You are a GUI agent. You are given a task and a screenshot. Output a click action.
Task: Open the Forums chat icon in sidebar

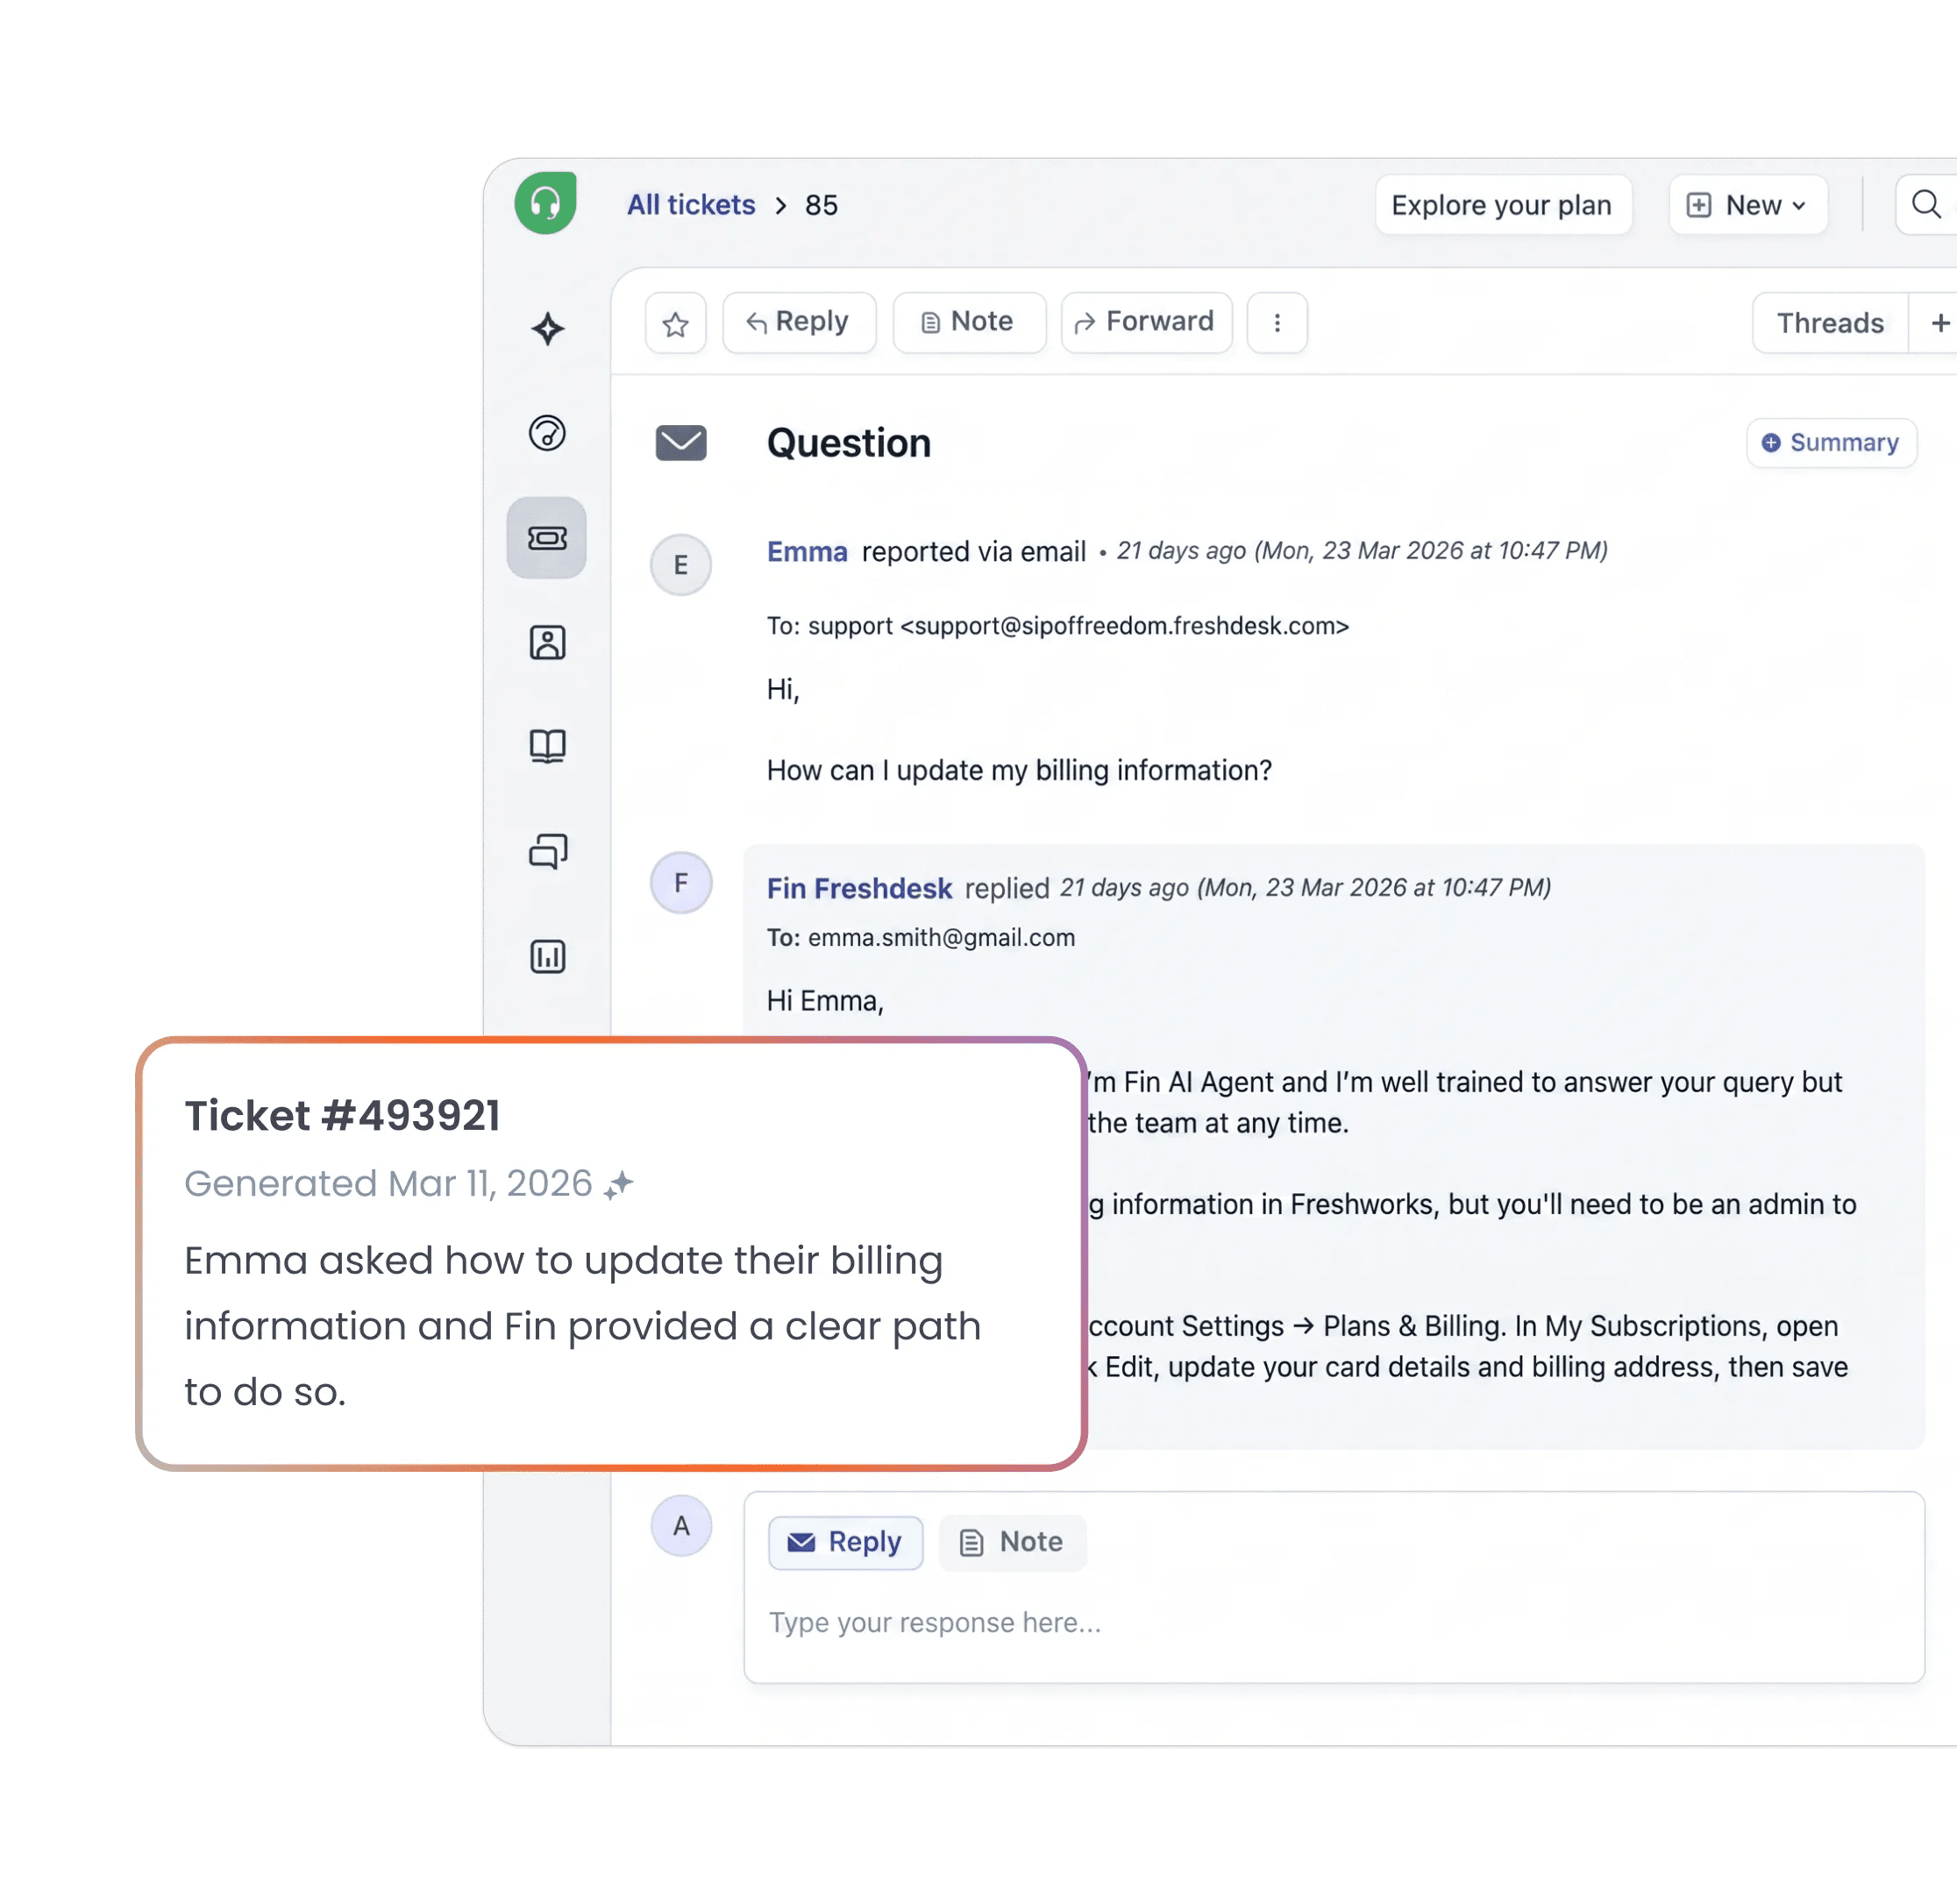point(547,851)
